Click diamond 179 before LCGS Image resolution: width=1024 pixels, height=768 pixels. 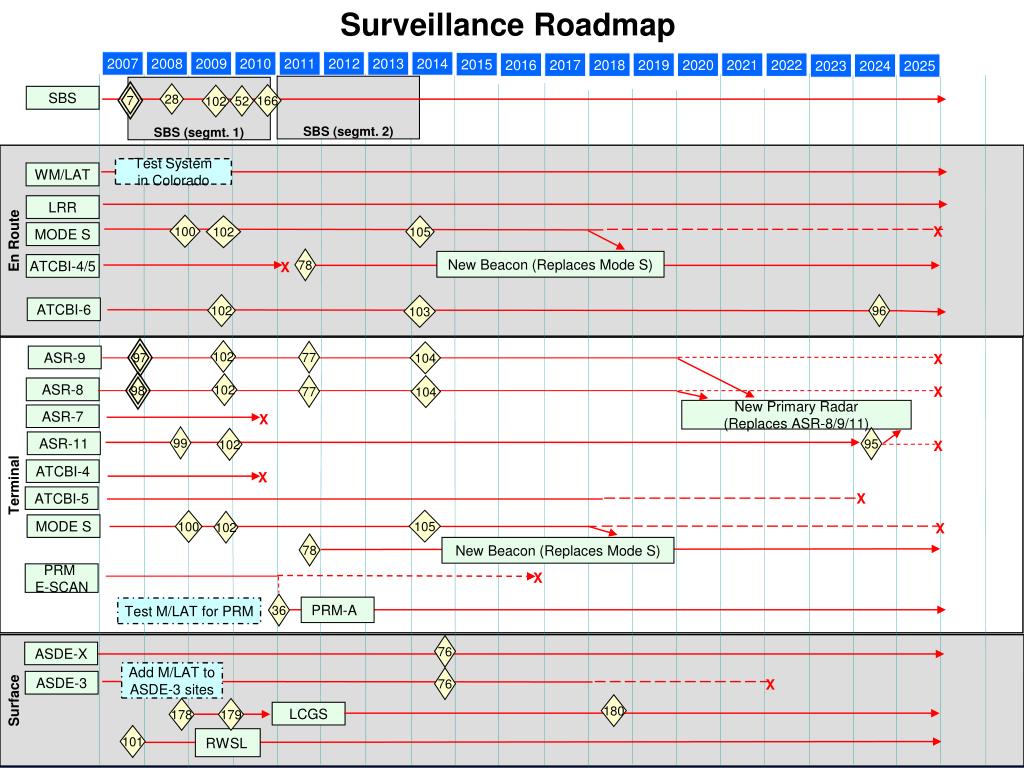coord(231,714)
